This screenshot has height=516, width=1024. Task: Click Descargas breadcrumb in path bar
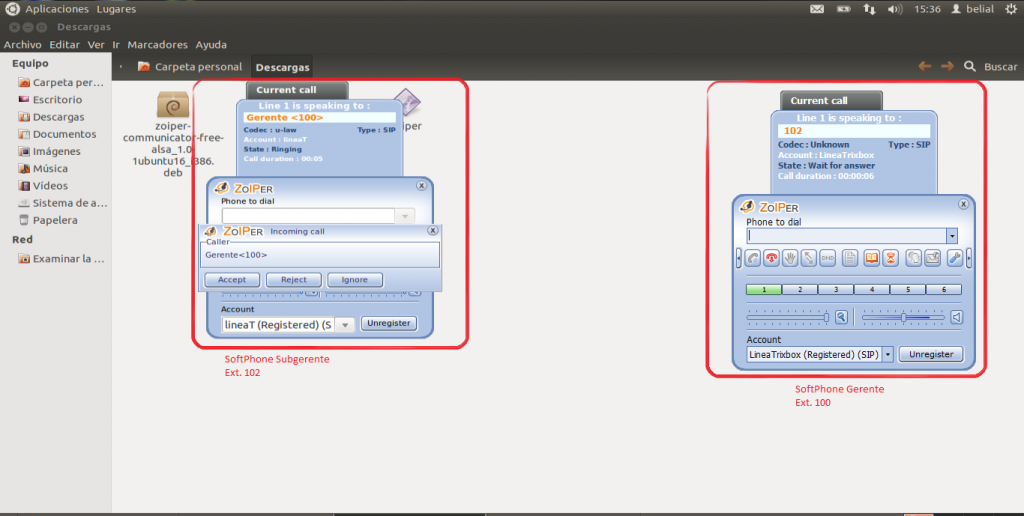pos(282,67)
